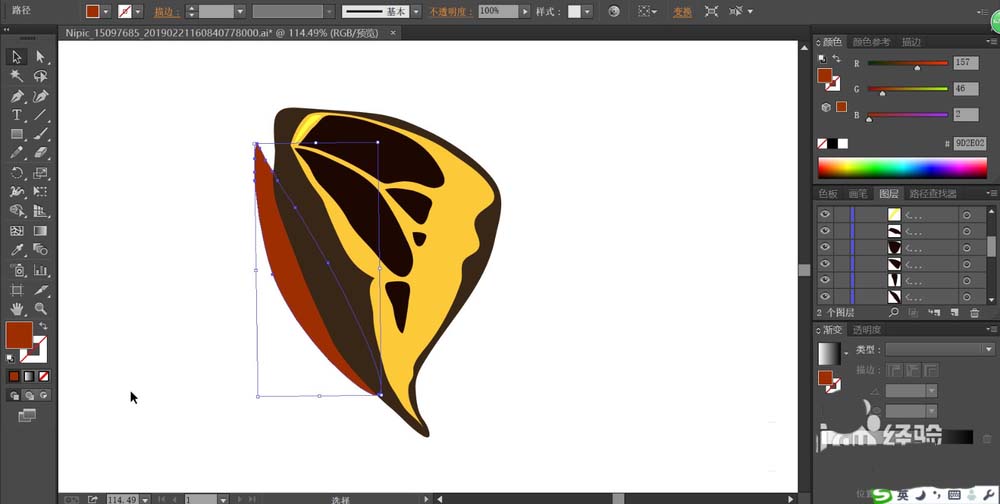
Task: Select the Artboard tool
Action: 17,290
